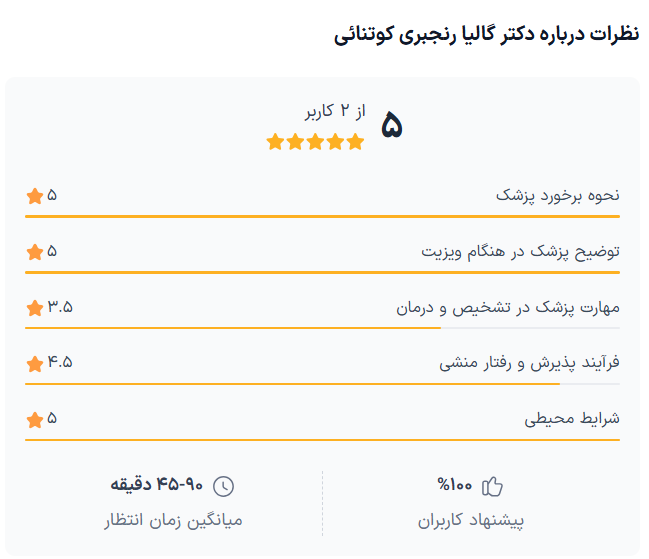Click the large overall score number ۵

point(391,126)
